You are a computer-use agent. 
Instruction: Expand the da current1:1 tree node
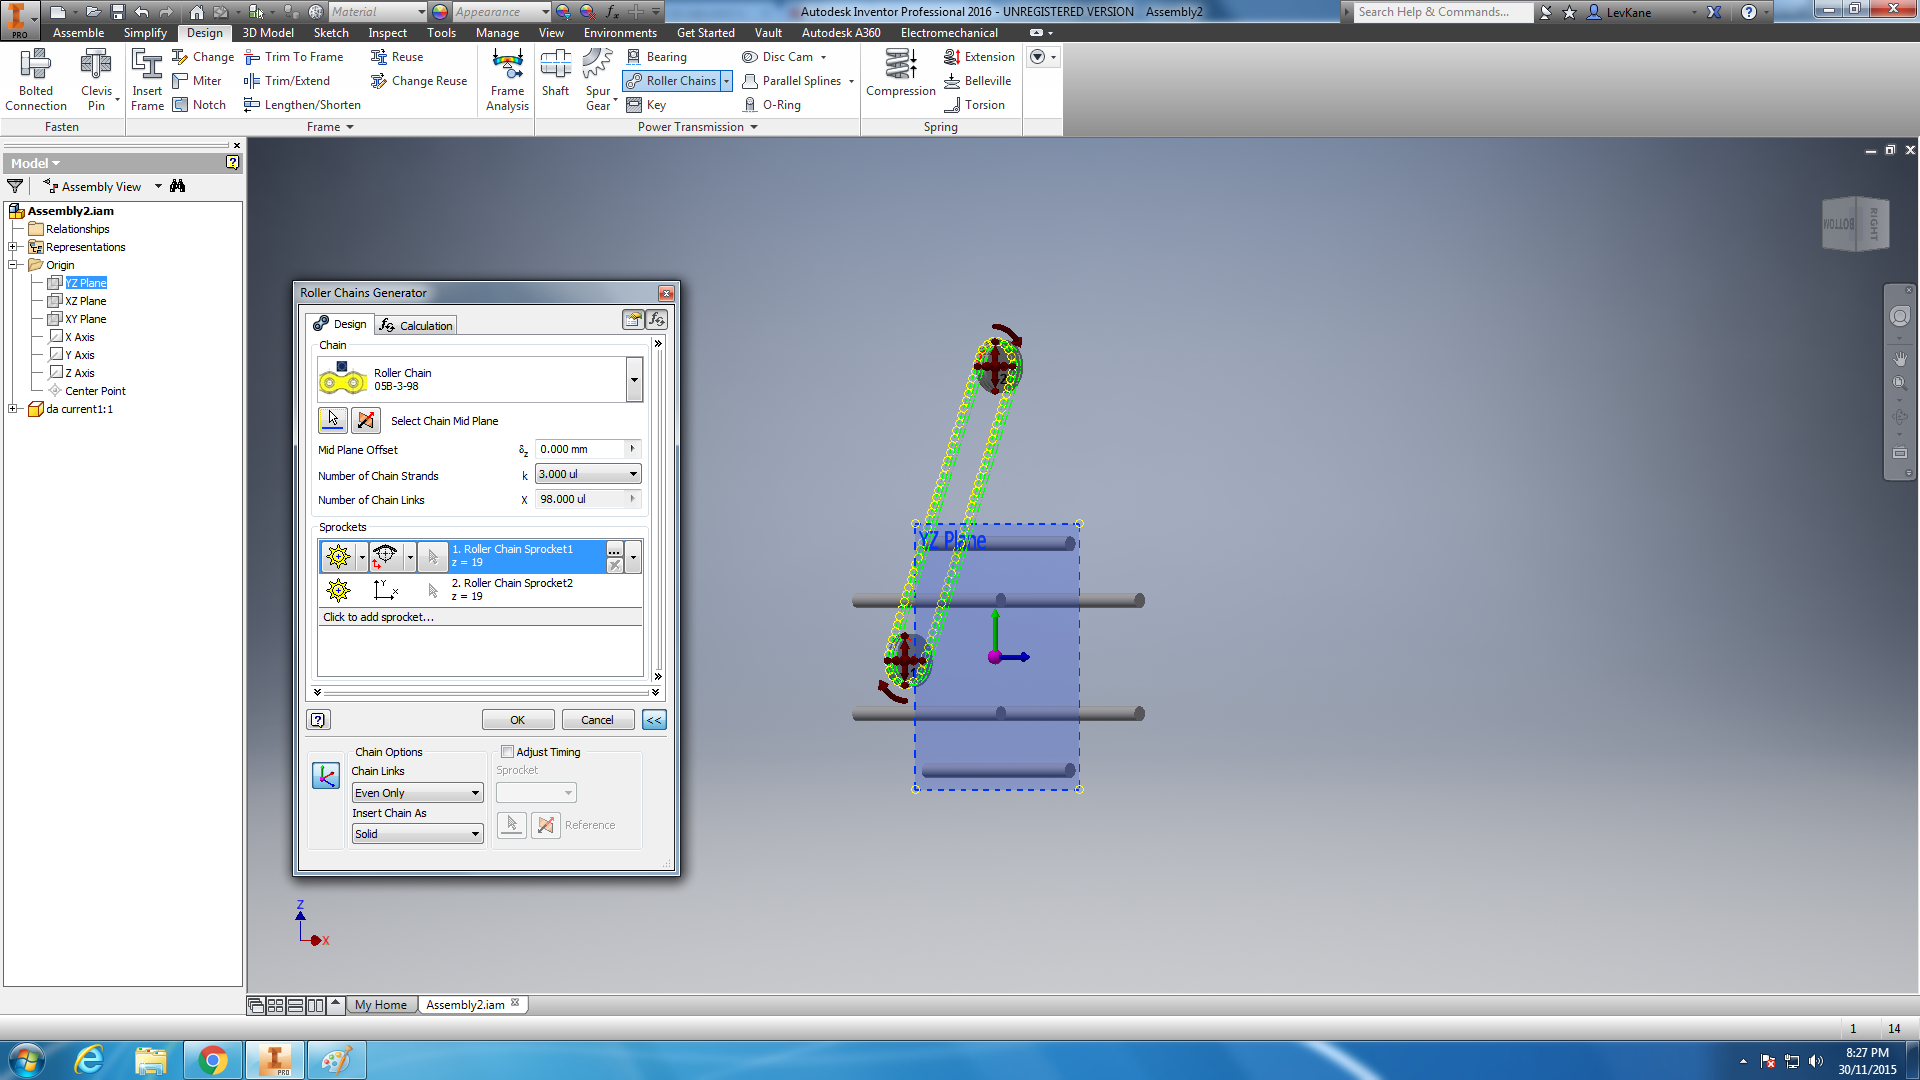pos(14,409)
